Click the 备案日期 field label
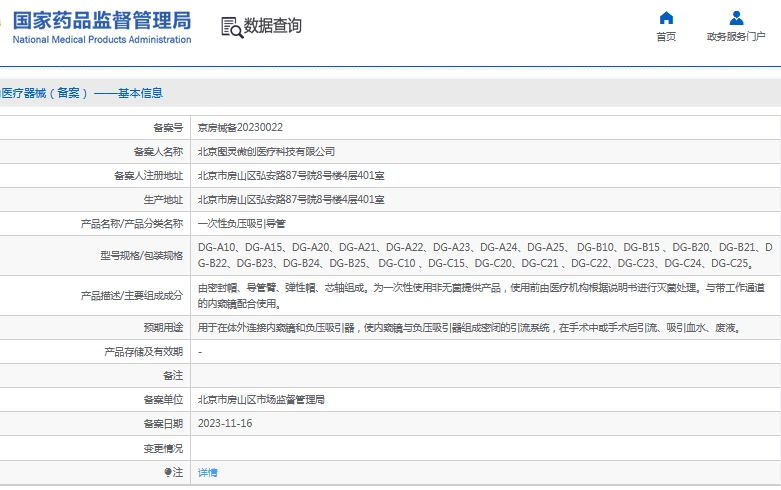The image size is (781, 490). click(163, 424)
